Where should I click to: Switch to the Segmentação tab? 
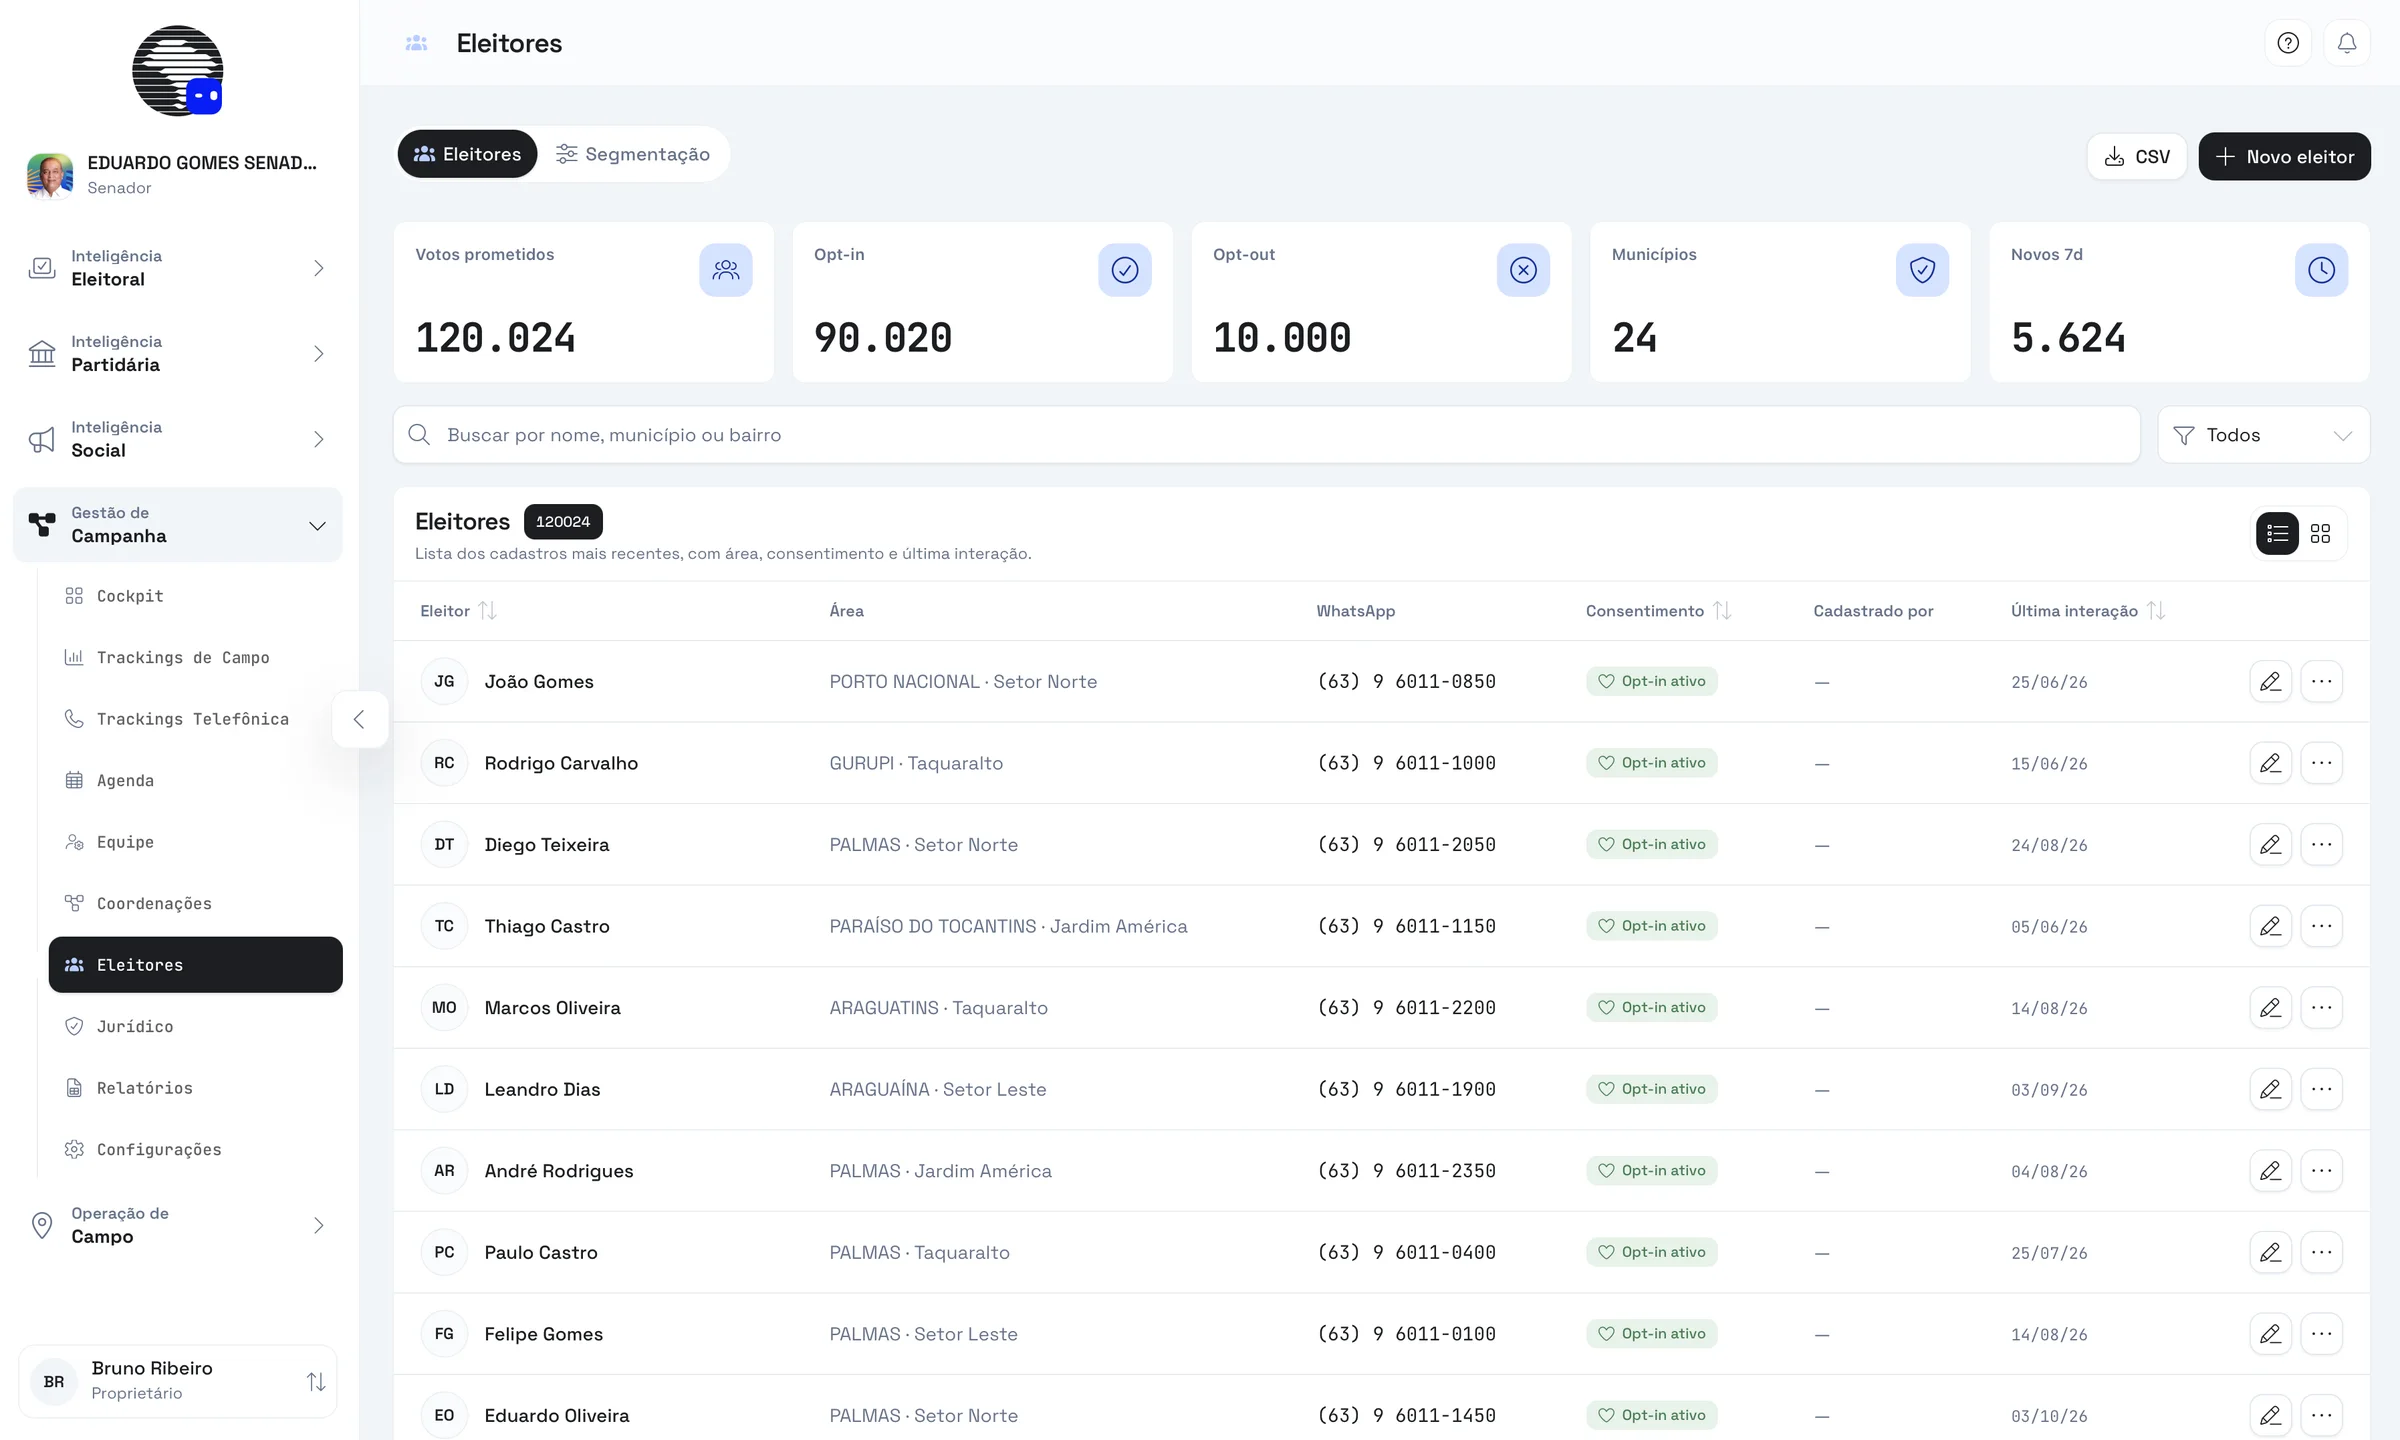tap(634, 154)
